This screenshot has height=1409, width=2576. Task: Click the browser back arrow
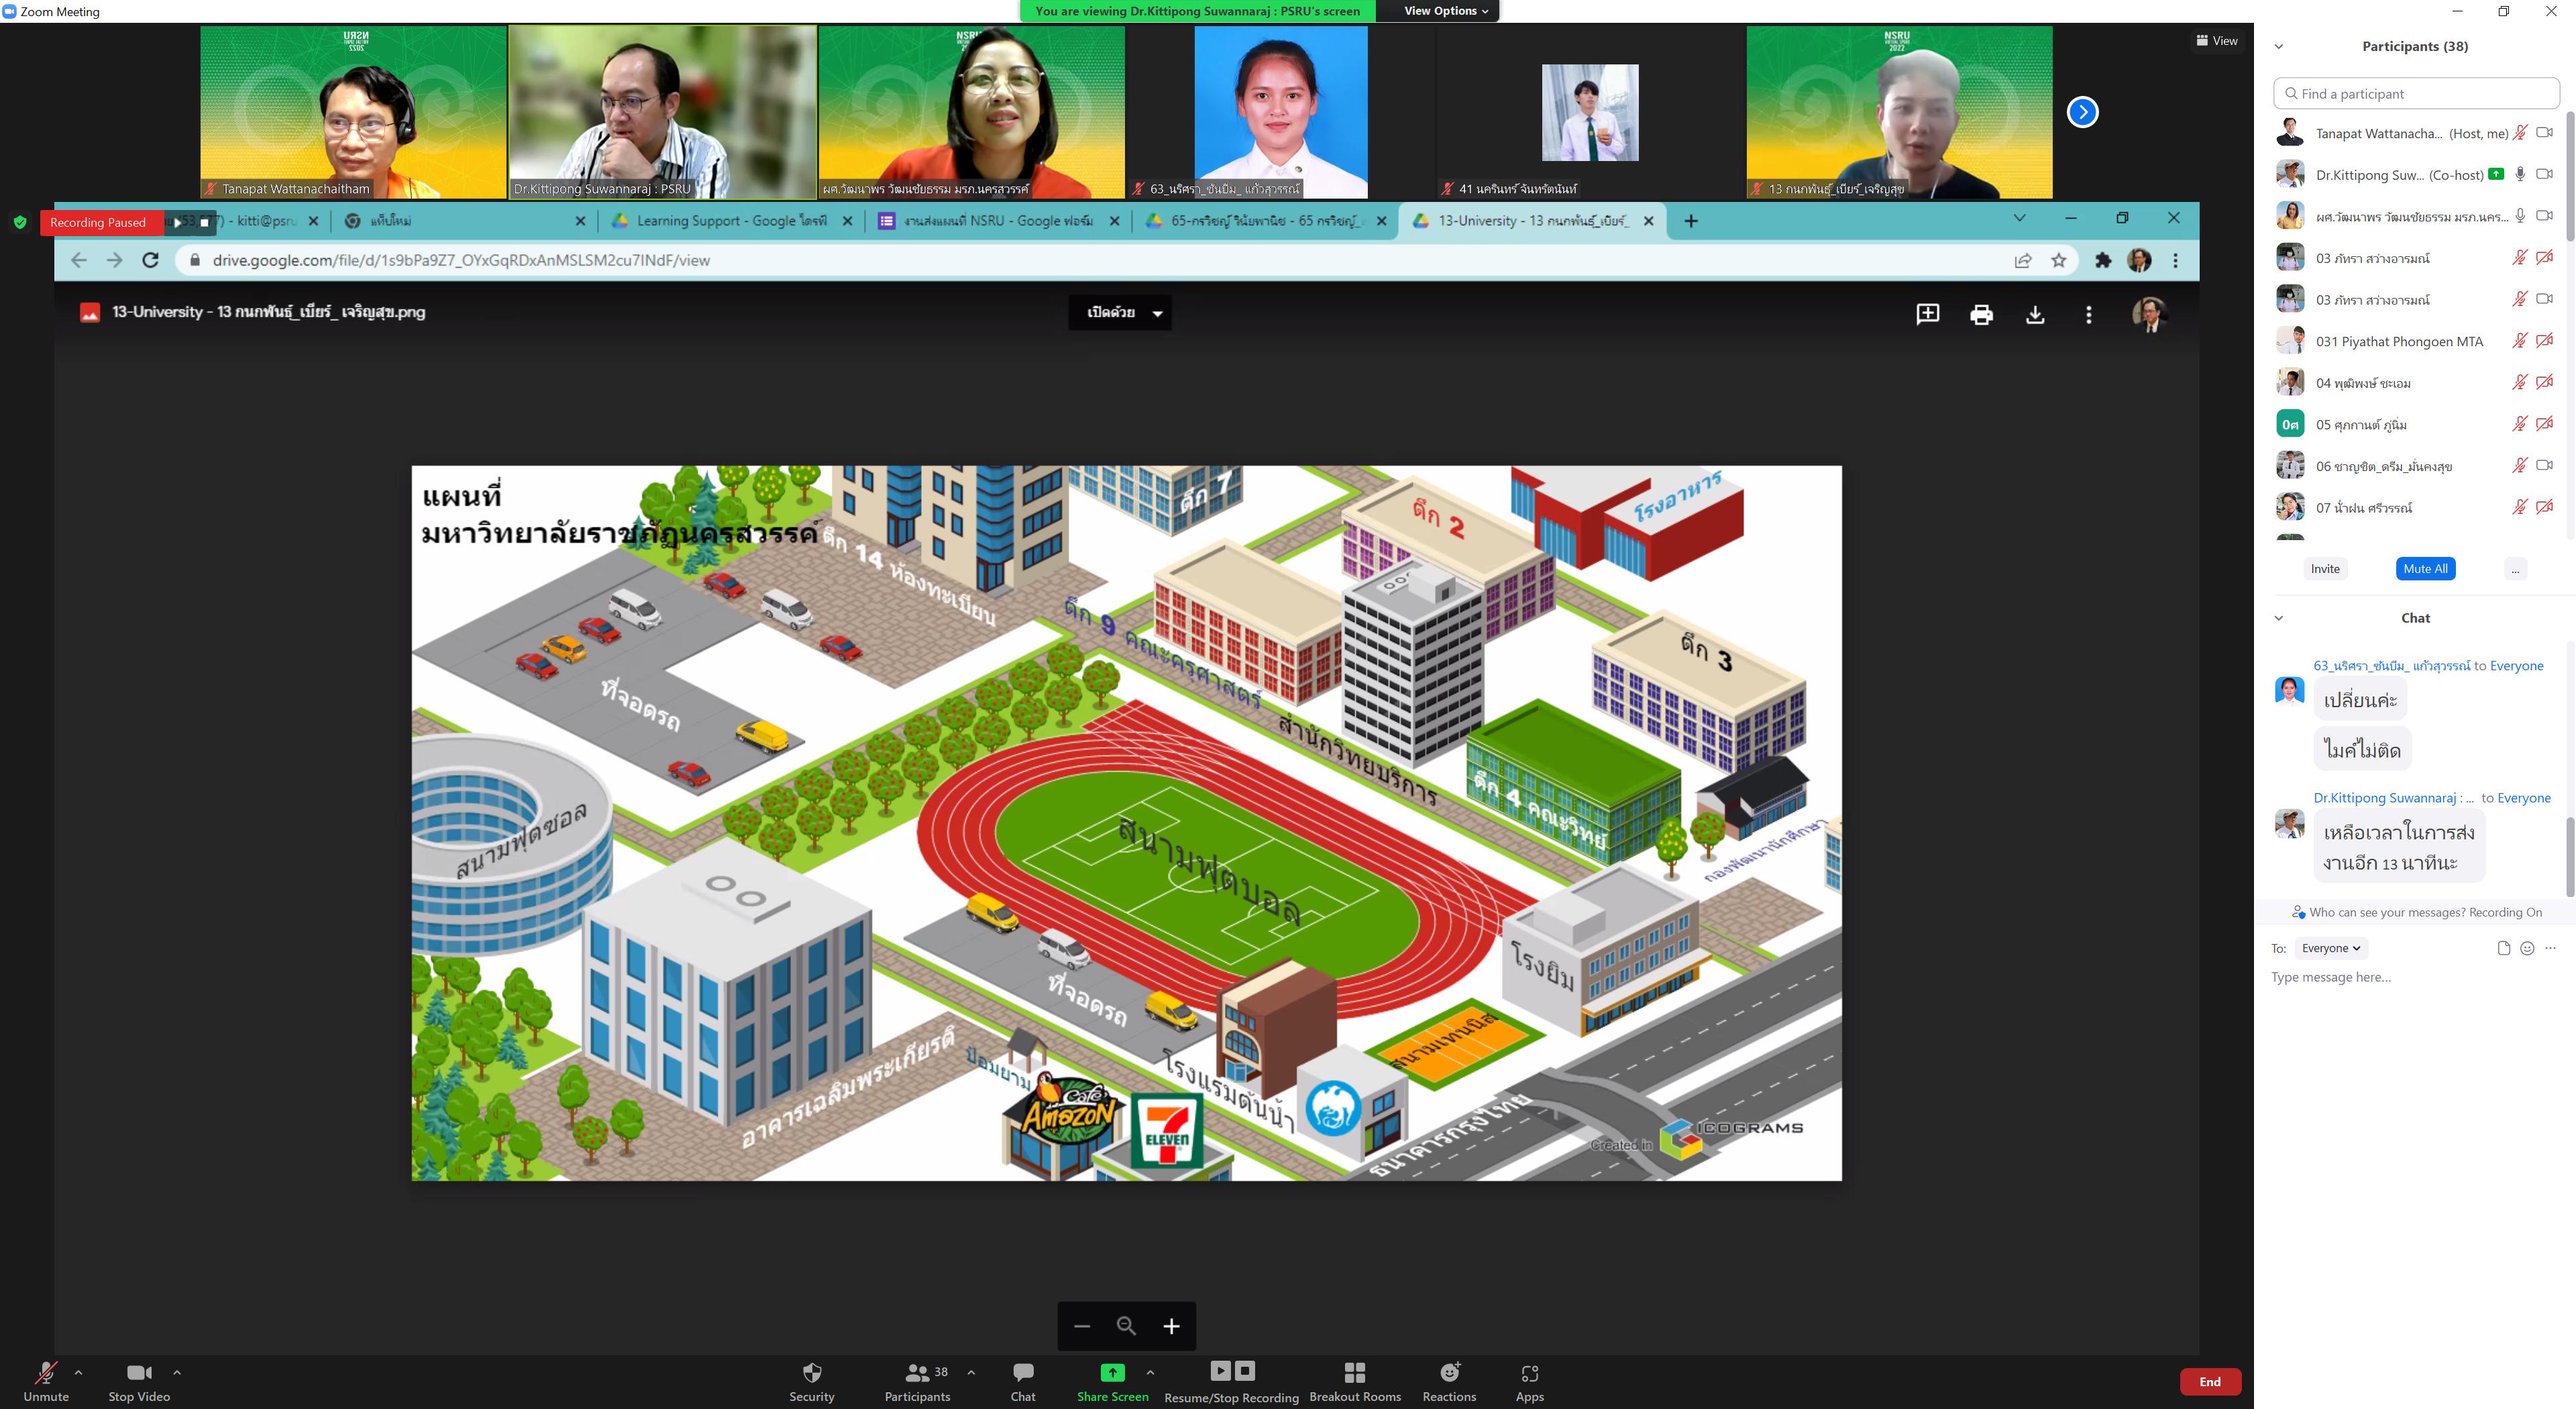click(79, 260)
